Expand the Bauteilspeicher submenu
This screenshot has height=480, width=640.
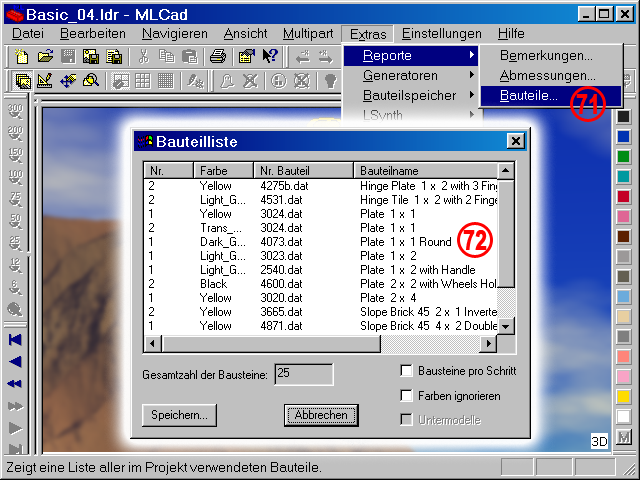click(410, 96)
